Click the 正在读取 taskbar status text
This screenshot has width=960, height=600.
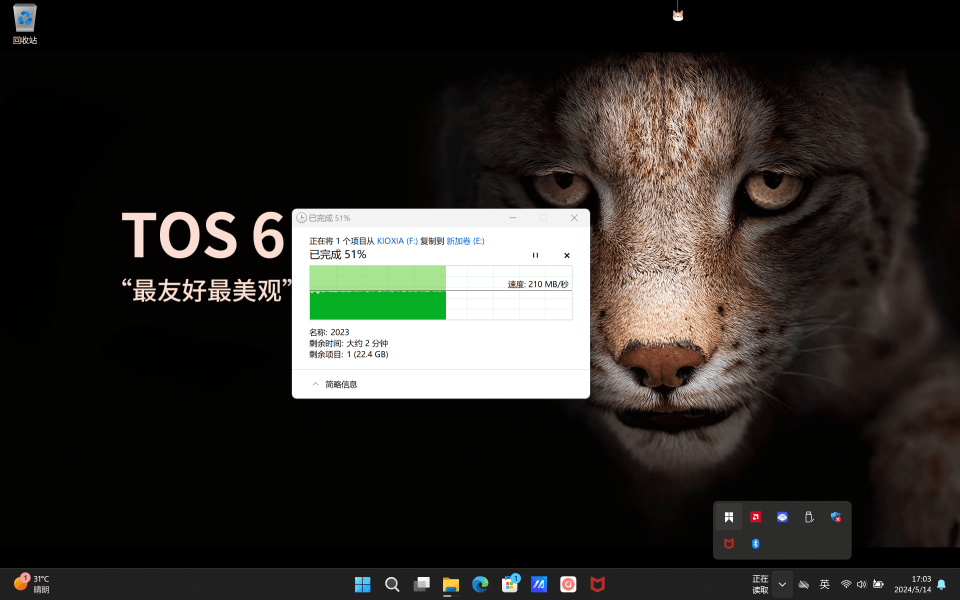coord(760,584)
